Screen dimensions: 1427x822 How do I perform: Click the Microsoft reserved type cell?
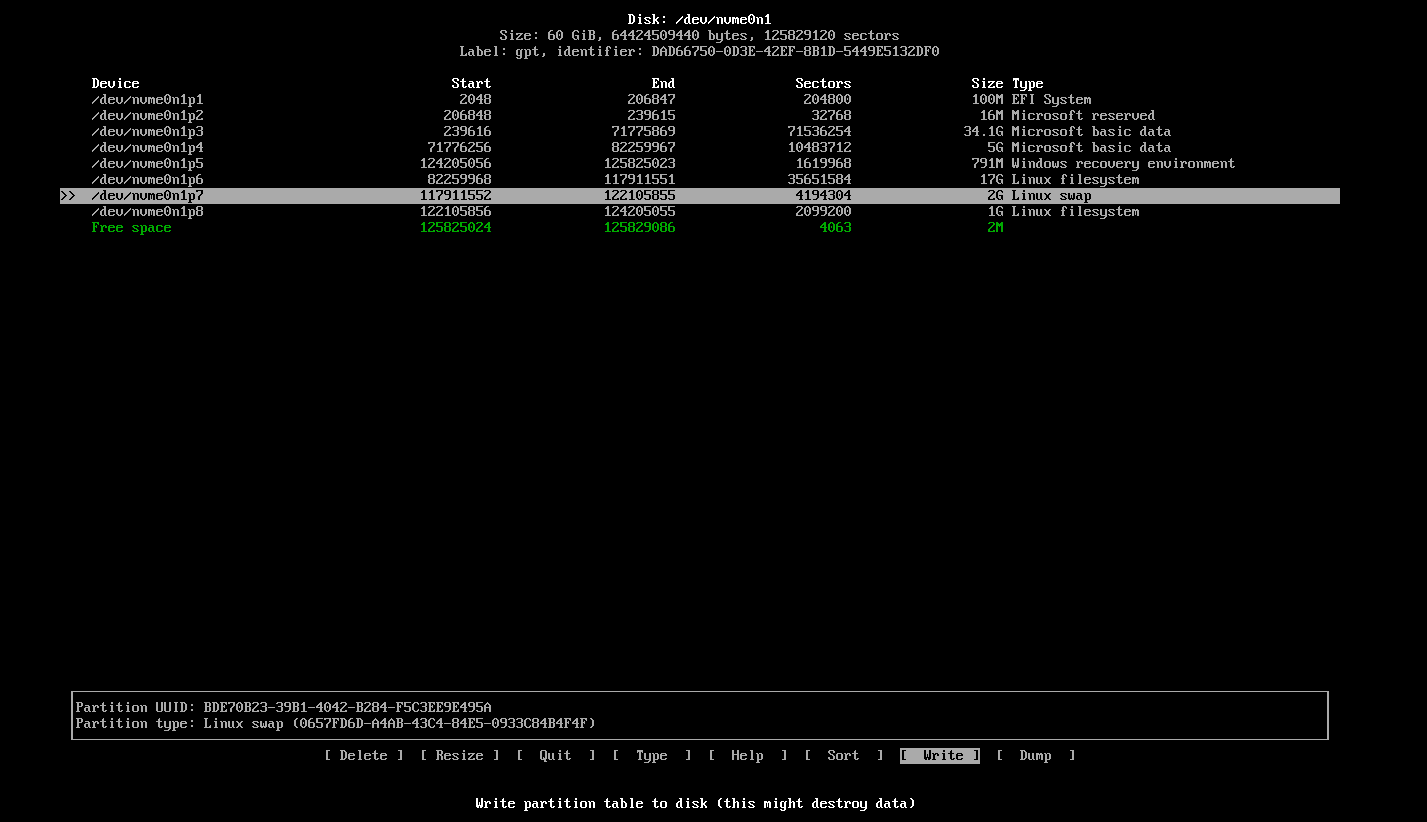tap(1084, 116)
